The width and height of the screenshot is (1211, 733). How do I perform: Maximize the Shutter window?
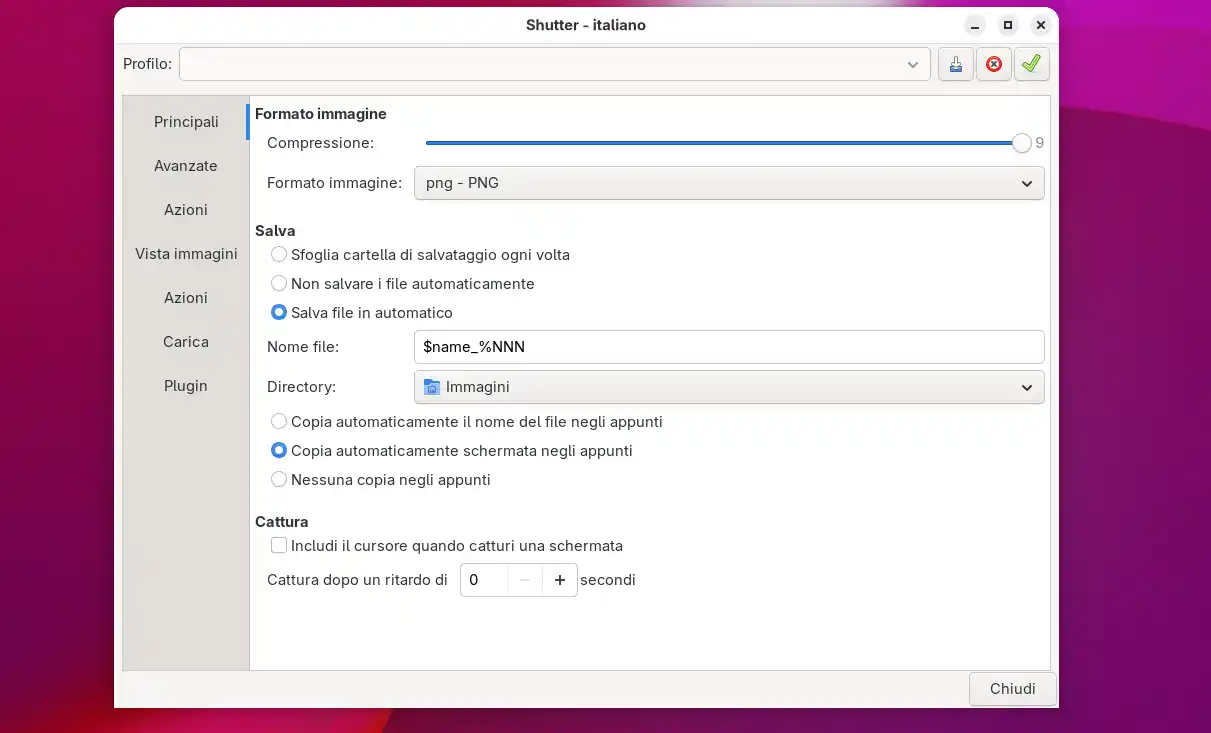point(1008,25)
